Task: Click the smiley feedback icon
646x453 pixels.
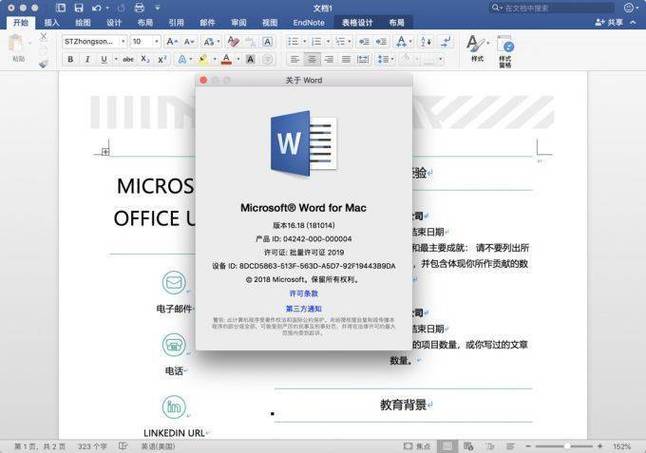Action: tap(628, 7)
